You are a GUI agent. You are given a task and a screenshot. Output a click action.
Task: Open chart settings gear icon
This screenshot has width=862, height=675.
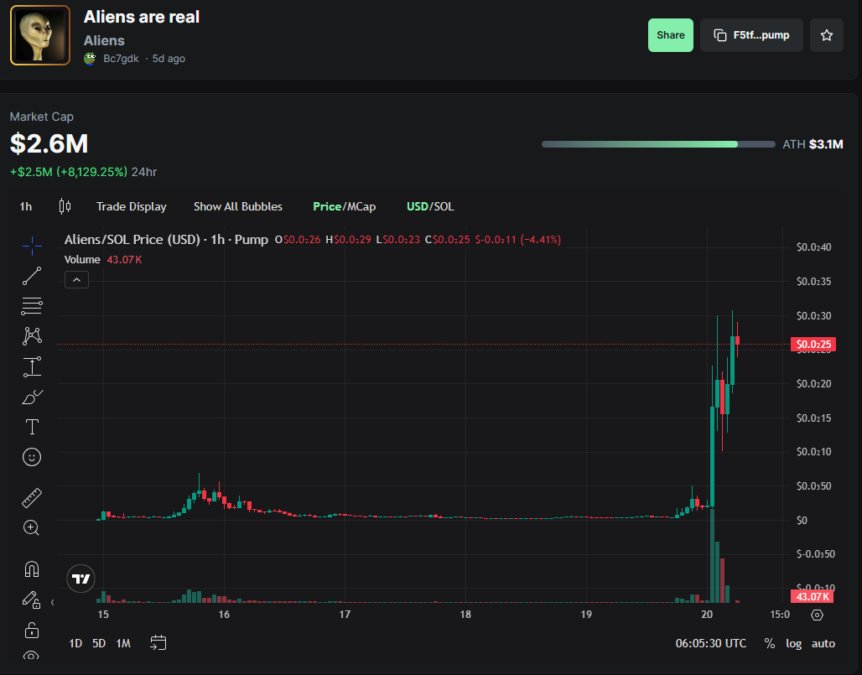coord(817,615)
